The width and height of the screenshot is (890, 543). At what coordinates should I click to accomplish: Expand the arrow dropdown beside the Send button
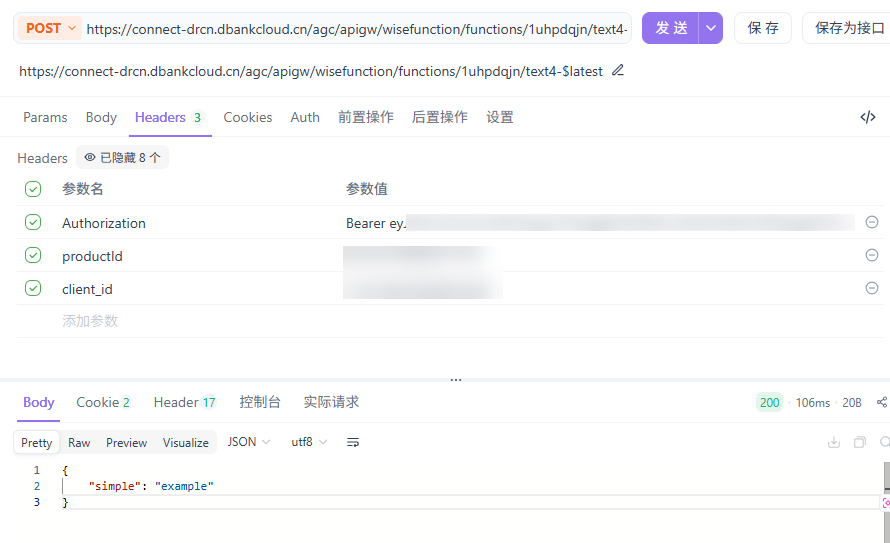[711, 28]
